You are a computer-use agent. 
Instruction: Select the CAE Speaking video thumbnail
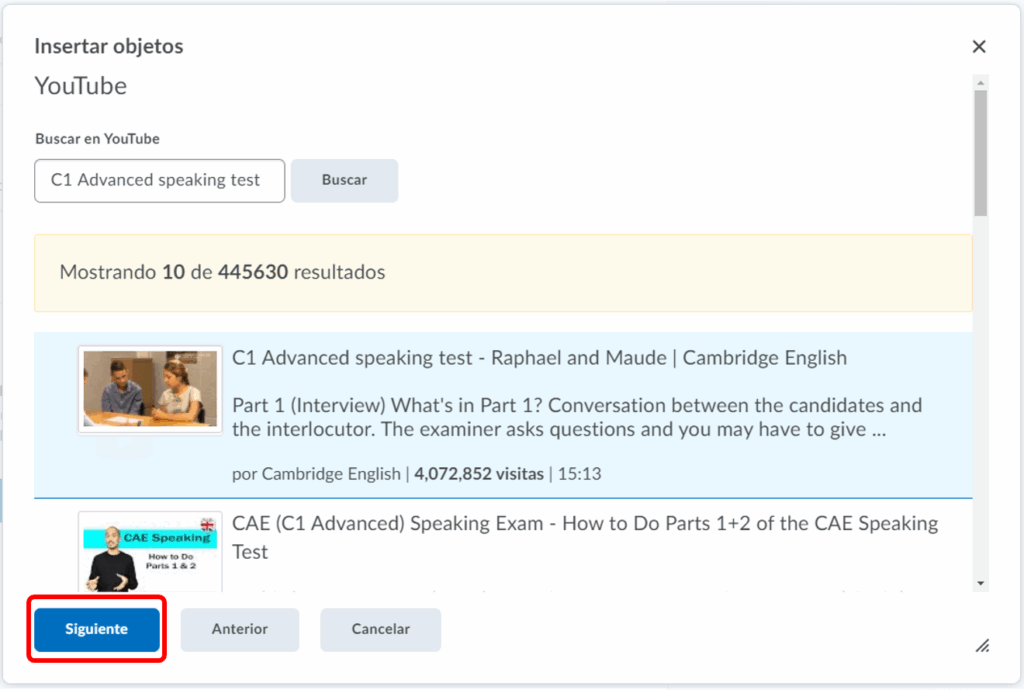[x=150, y=552]
